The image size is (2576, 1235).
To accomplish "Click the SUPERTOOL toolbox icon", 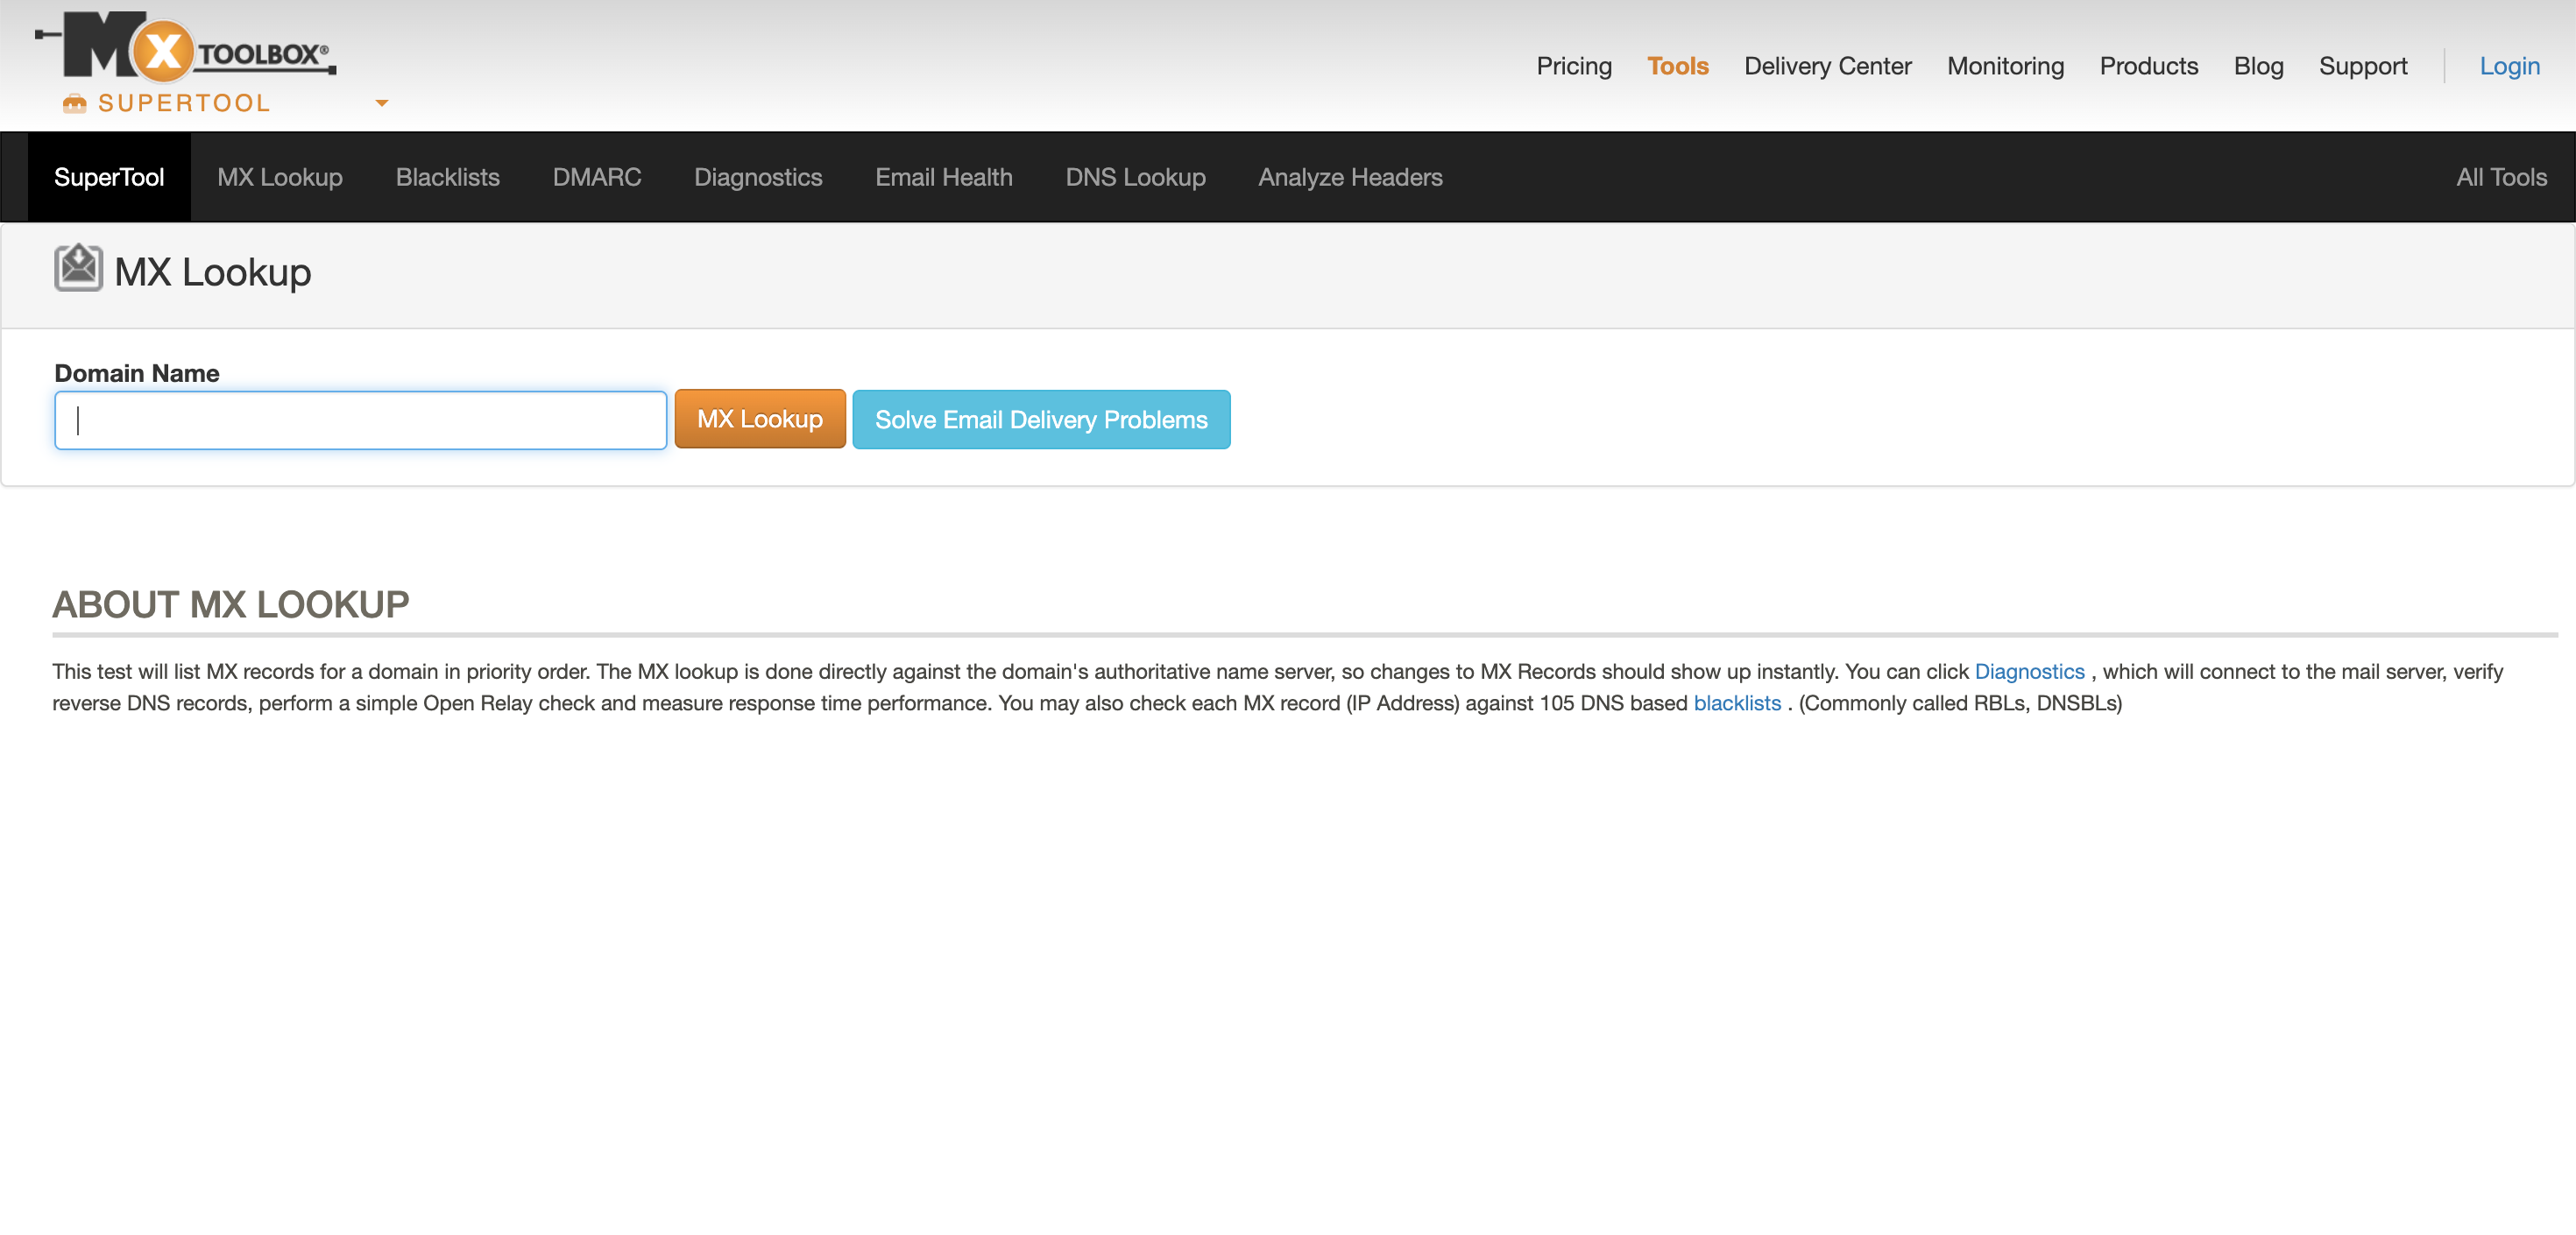I will (x=75, y=102).
